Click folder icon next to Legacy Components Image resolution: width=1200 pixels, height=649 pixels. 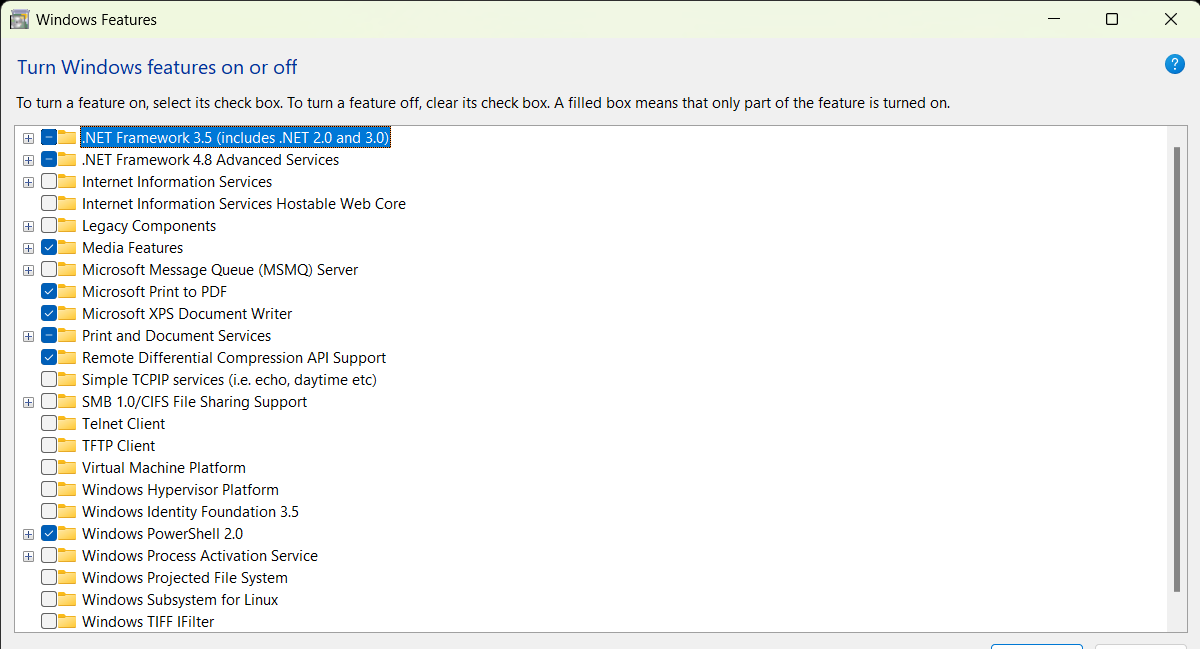(x=67, y=226)
